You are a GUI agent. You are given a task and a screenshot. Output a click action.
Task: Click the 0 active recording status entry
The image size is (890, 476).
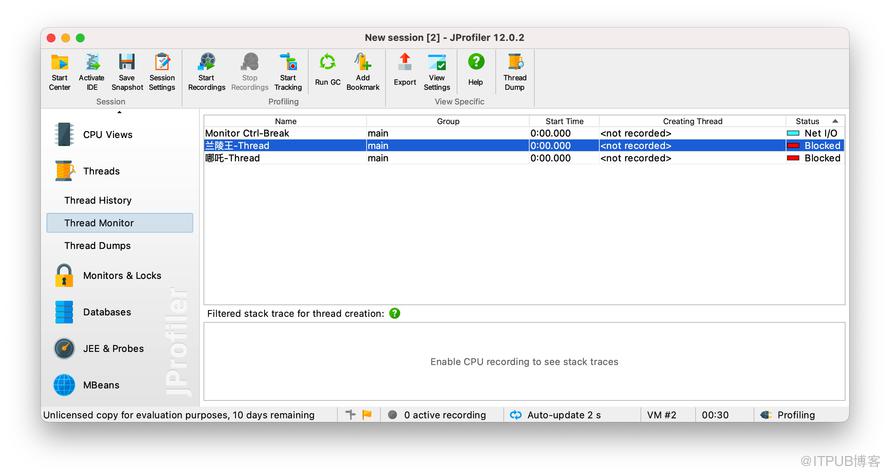tap(437, 415)
